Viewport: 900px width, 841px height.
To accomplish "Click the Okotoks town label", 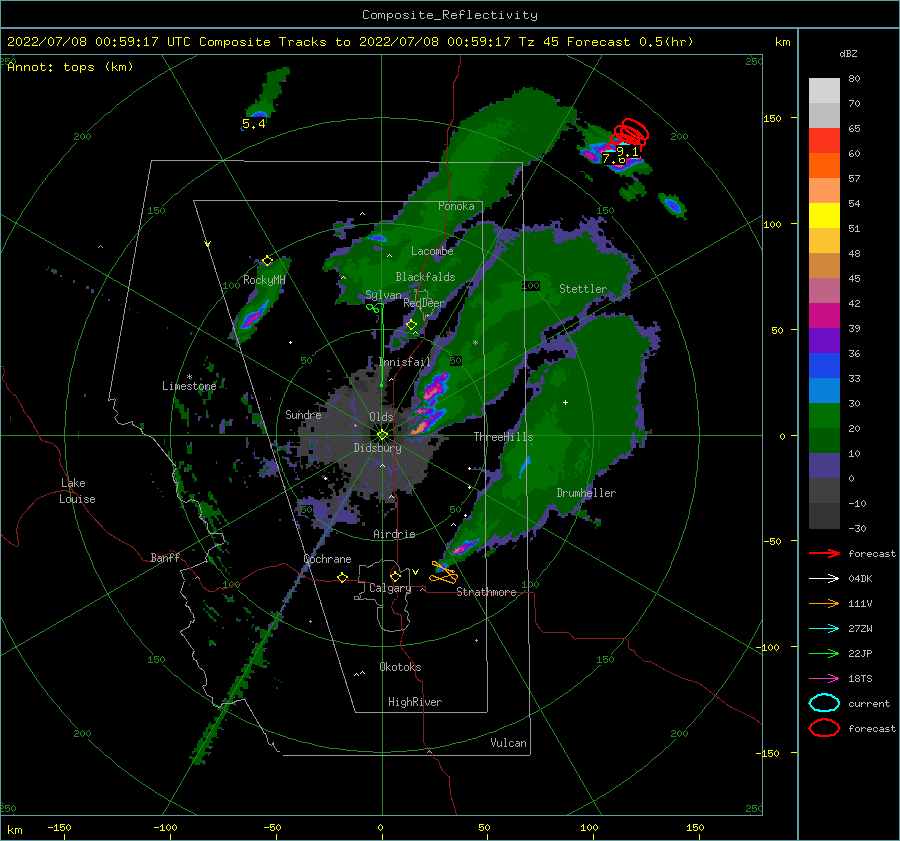I will 400,667.
